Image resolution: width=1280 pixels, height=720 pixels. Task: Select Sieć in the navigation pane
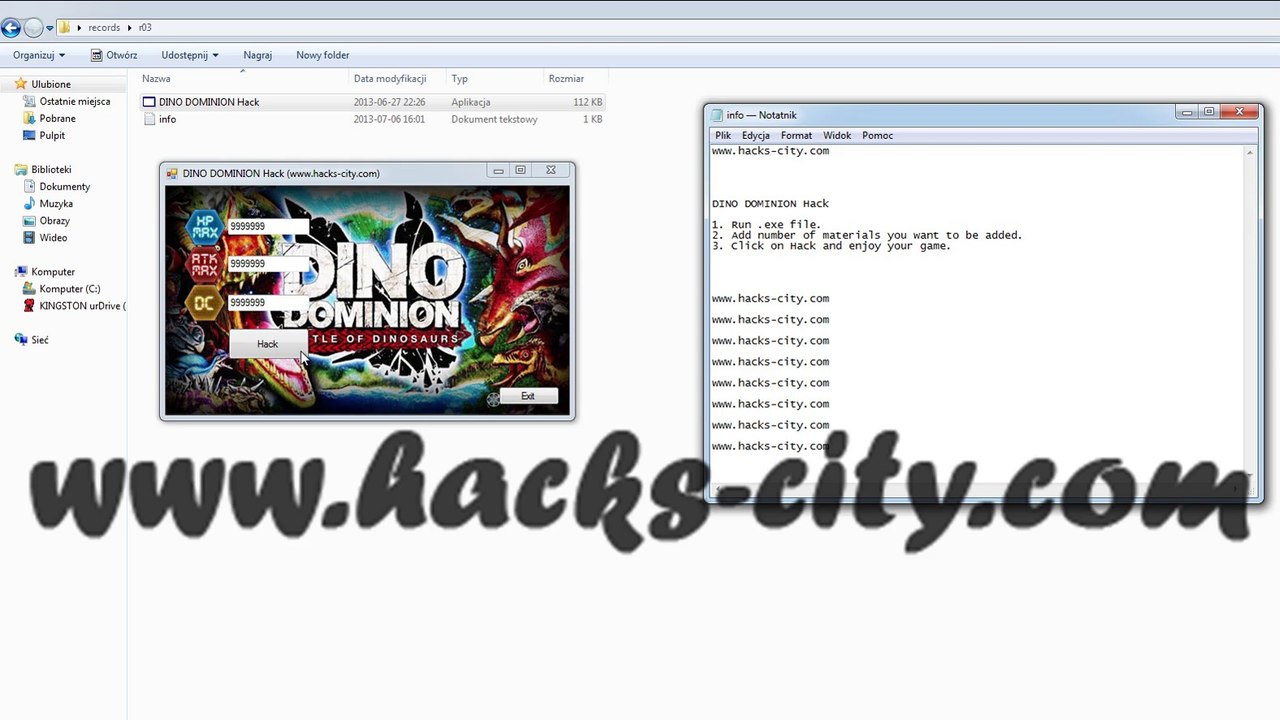click(x=40, y=340)
